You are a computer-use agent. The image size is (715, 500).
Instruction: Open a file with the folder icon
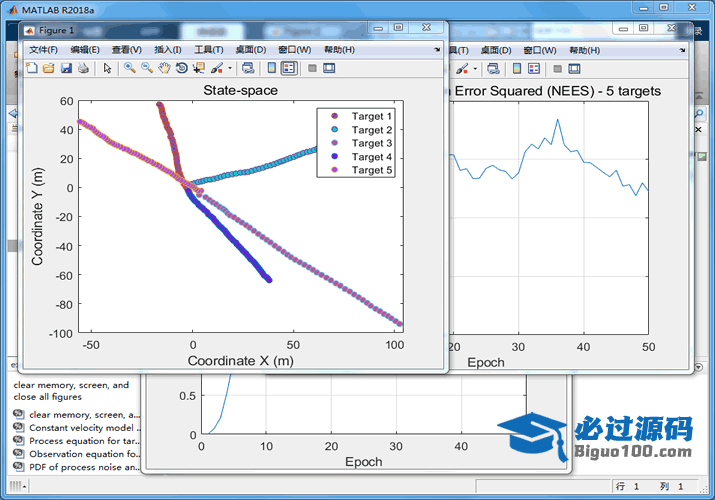point(48,68)
